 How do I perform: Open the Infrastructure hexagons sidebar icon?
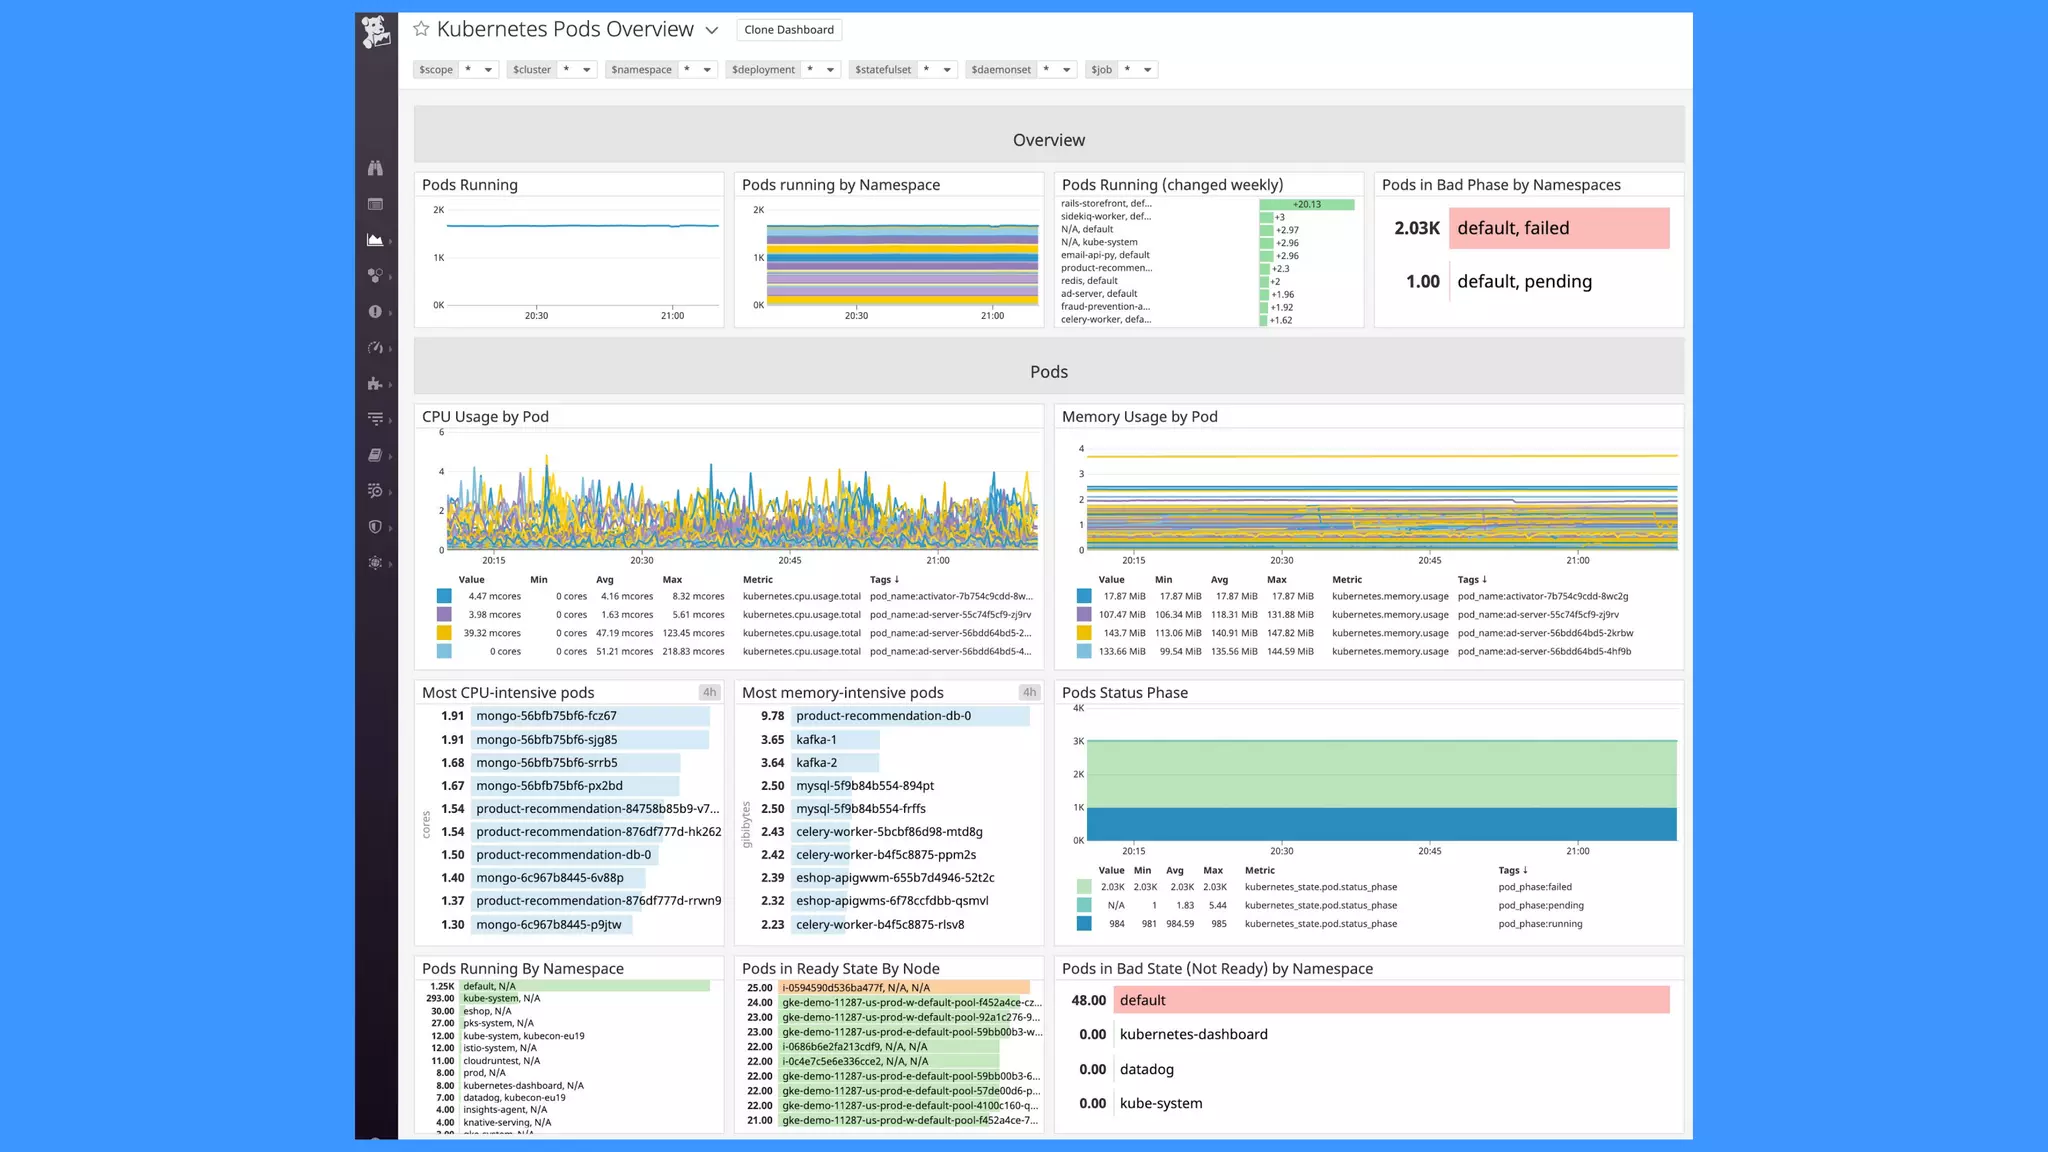[375, 275]
